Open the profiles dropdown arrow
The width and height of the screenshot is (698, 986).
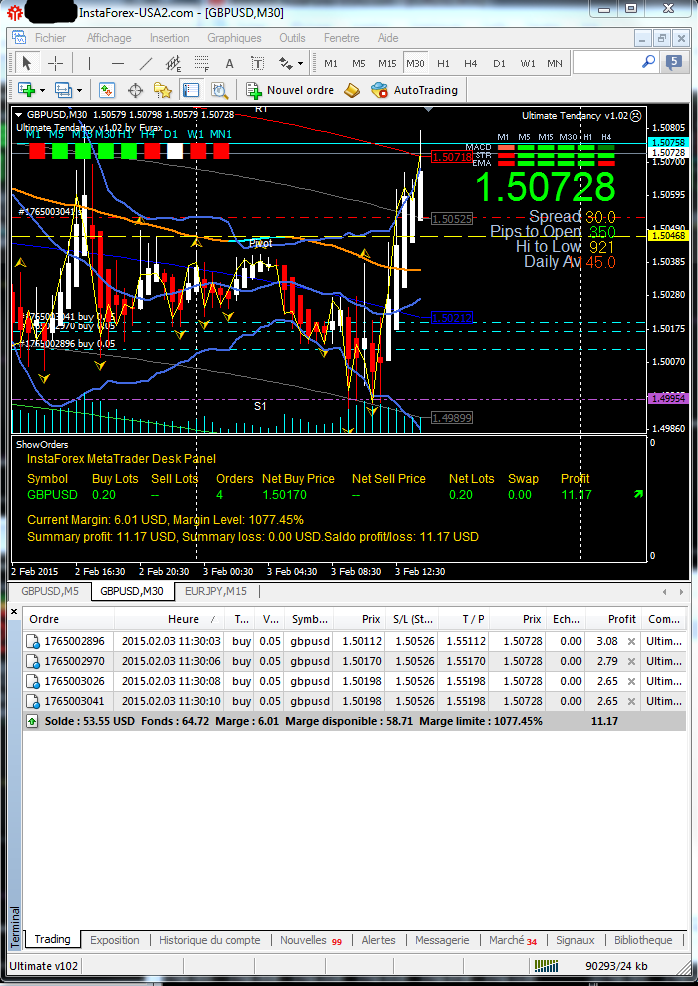click(80, 91)
